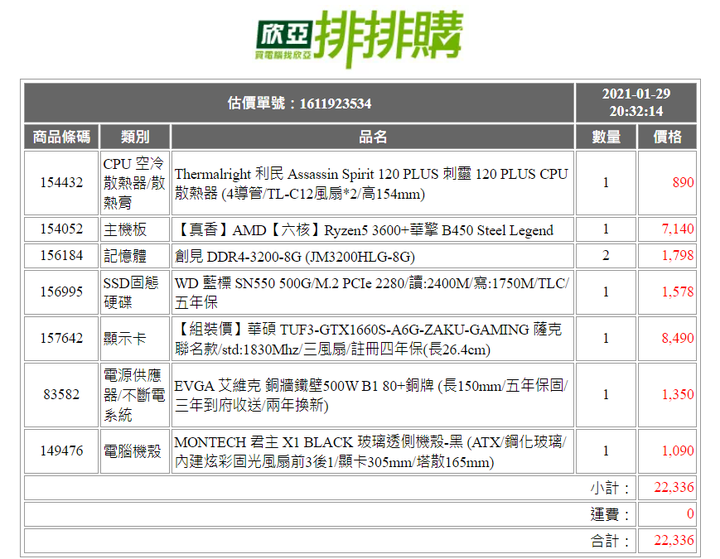Click the 主機板 category cell

point(135,229)
